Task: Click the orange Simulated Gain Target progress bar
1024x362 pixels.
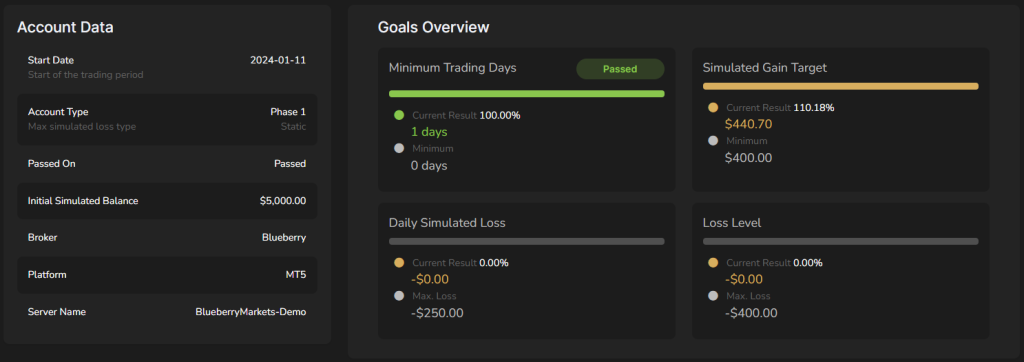Action: click(x=840, y=86)
